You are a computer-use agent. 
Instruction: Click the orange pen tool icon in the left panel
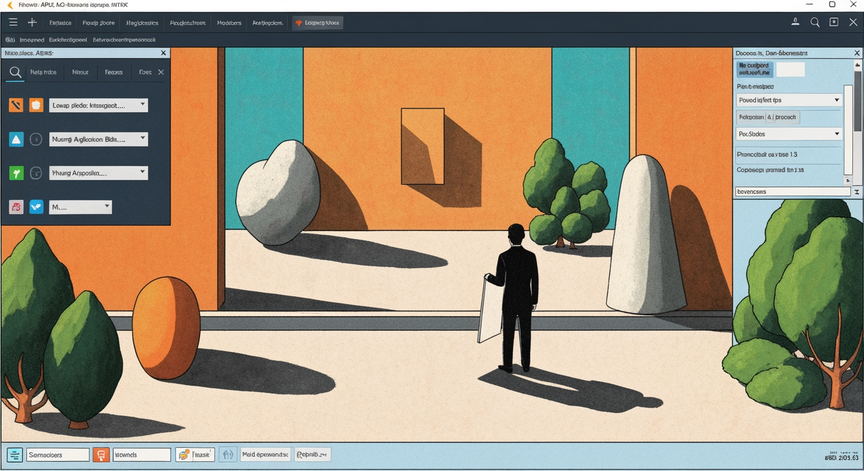(16, 105)
